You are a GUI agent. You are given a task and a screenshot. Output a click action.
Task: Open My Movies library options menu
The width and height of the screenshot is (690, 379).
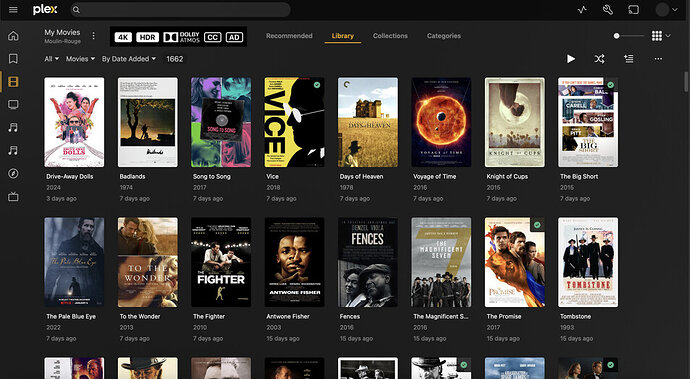pos(93,36)
